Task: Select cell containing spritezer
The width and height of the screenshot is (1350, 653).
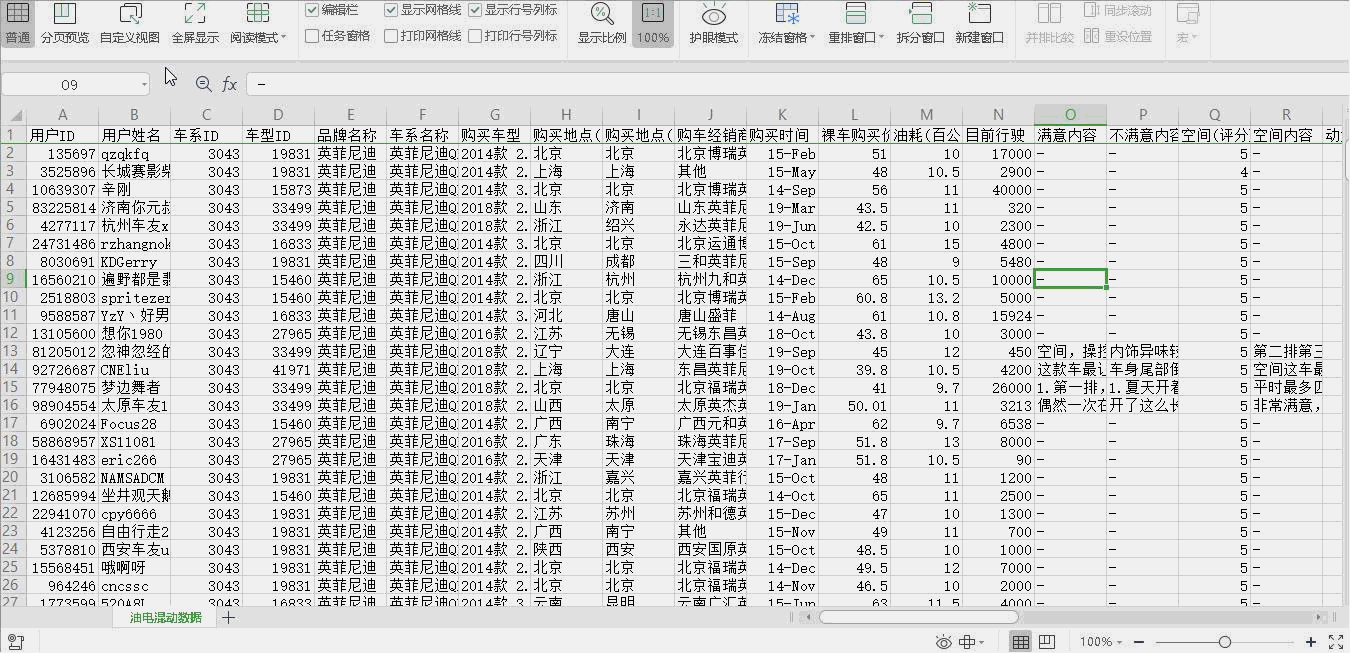Action: point(134,297)
